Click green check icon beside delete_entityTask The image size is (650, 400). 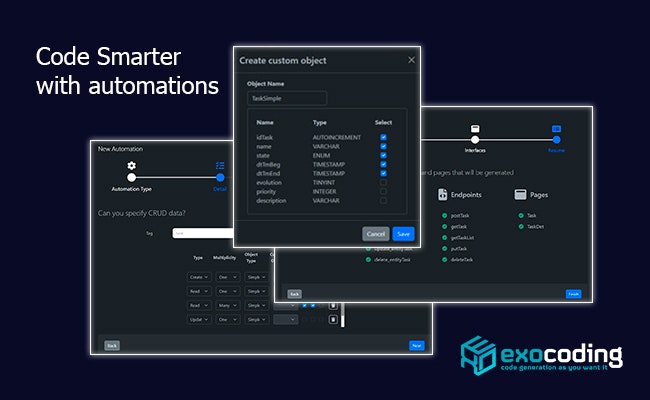click(368, 259)
